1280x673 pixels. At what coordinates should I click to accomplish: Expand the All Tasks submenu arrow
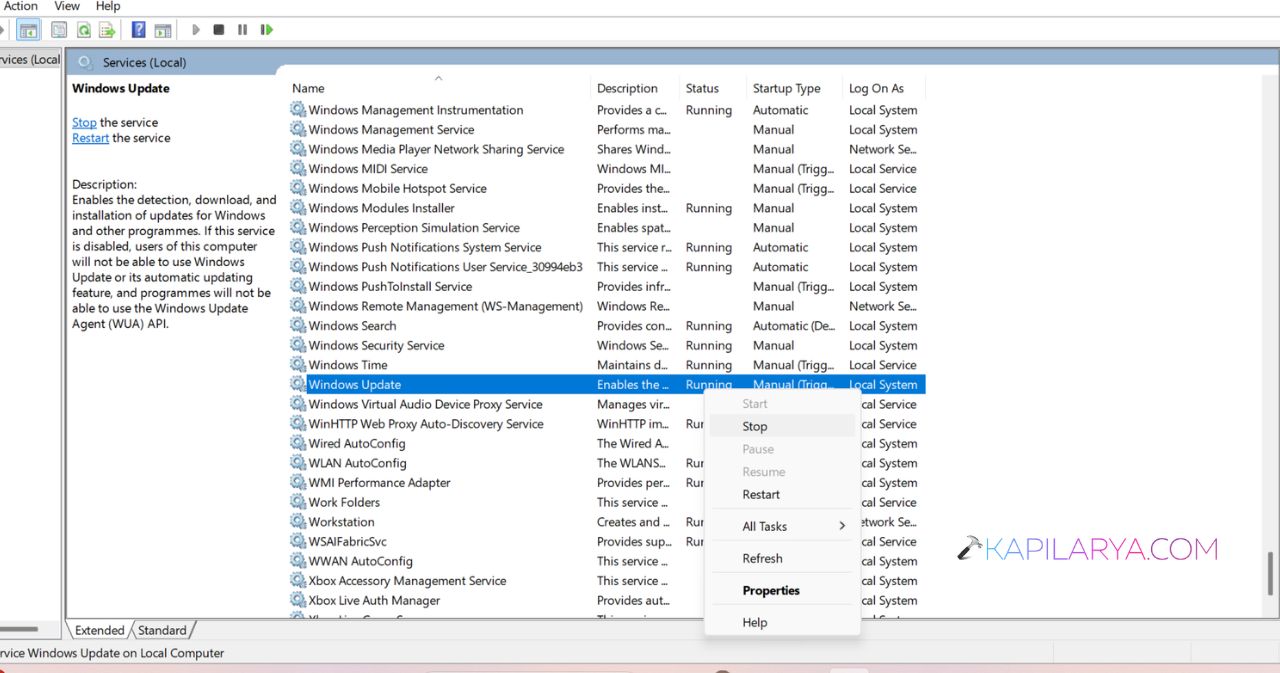click(x=842, y=526)
